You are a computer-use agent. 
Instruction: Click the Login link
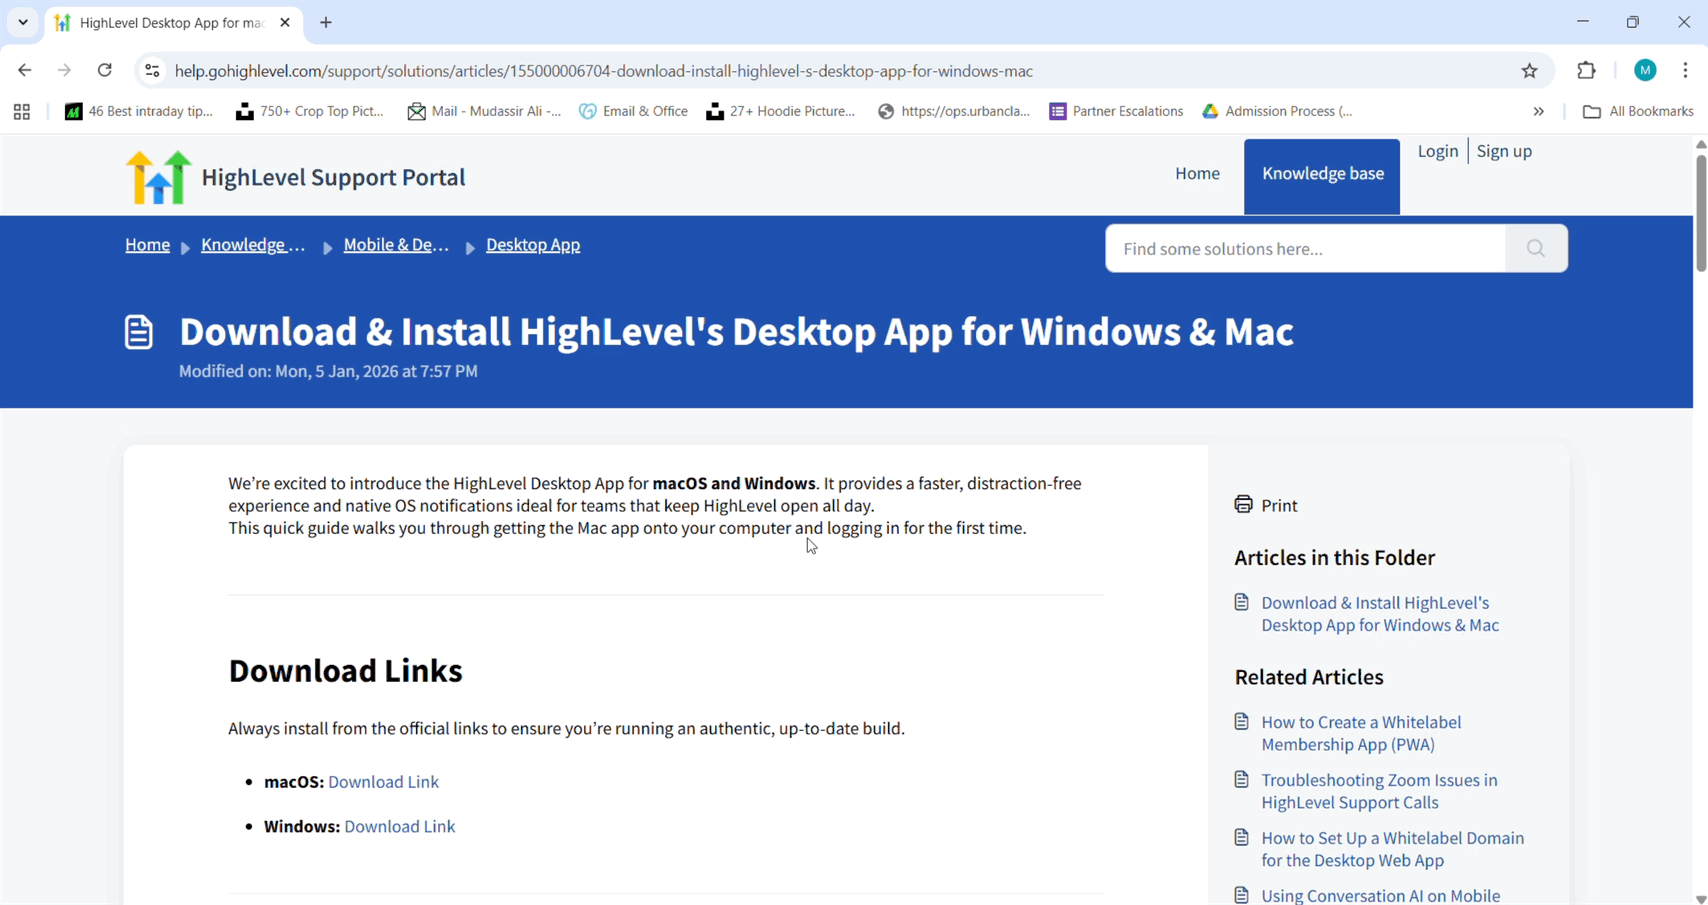click(x=1437, y=151)
